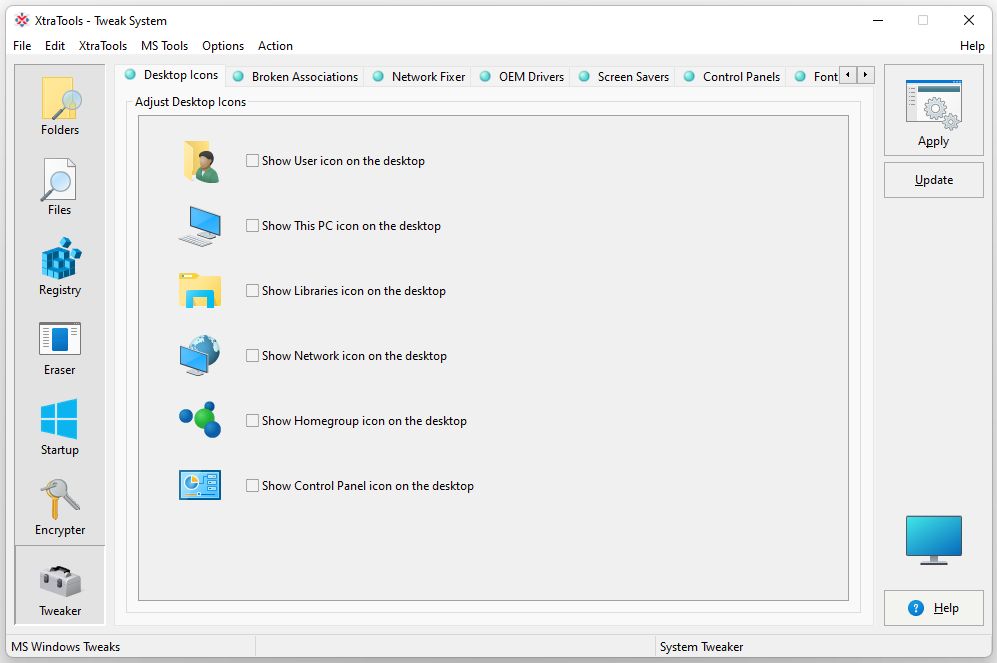
Task: Switch to the Screen Savers tab
Action: pos(624,77)
